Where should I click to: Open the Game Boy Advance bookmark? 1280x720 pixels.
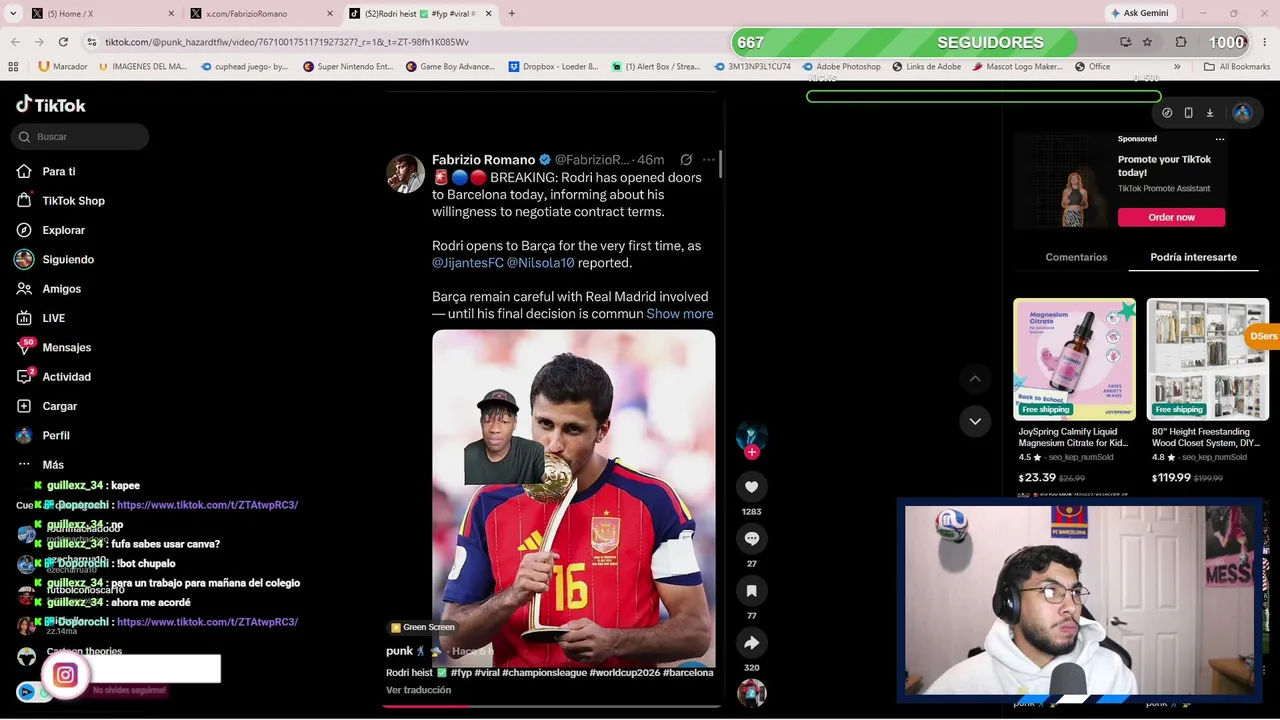click(x=450, y=67)
